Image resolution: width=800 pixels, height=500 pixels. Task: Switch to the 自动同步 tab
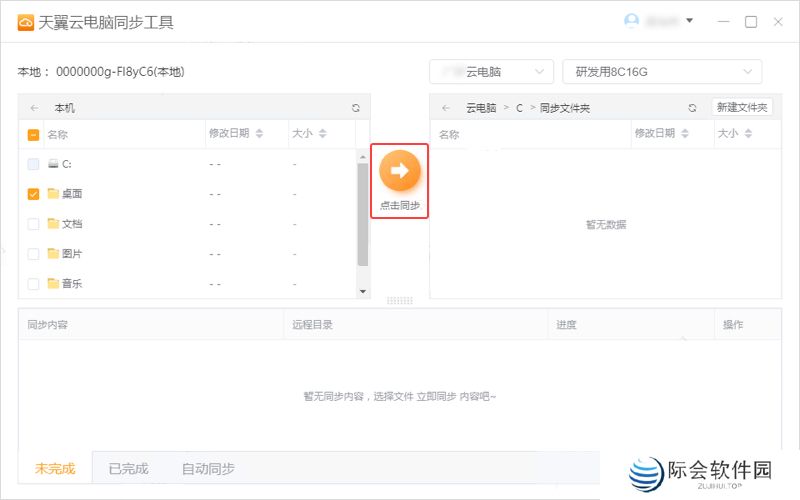pyautogui.click(x=208, y=468)
